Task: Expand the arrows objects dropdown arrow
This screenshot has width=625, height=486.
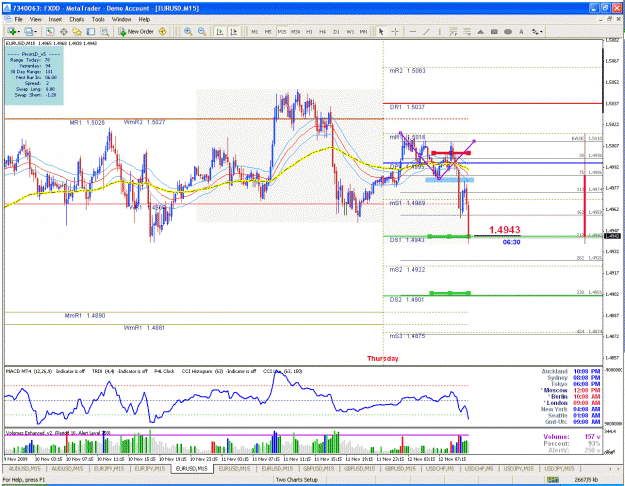Action: [541, 31]
